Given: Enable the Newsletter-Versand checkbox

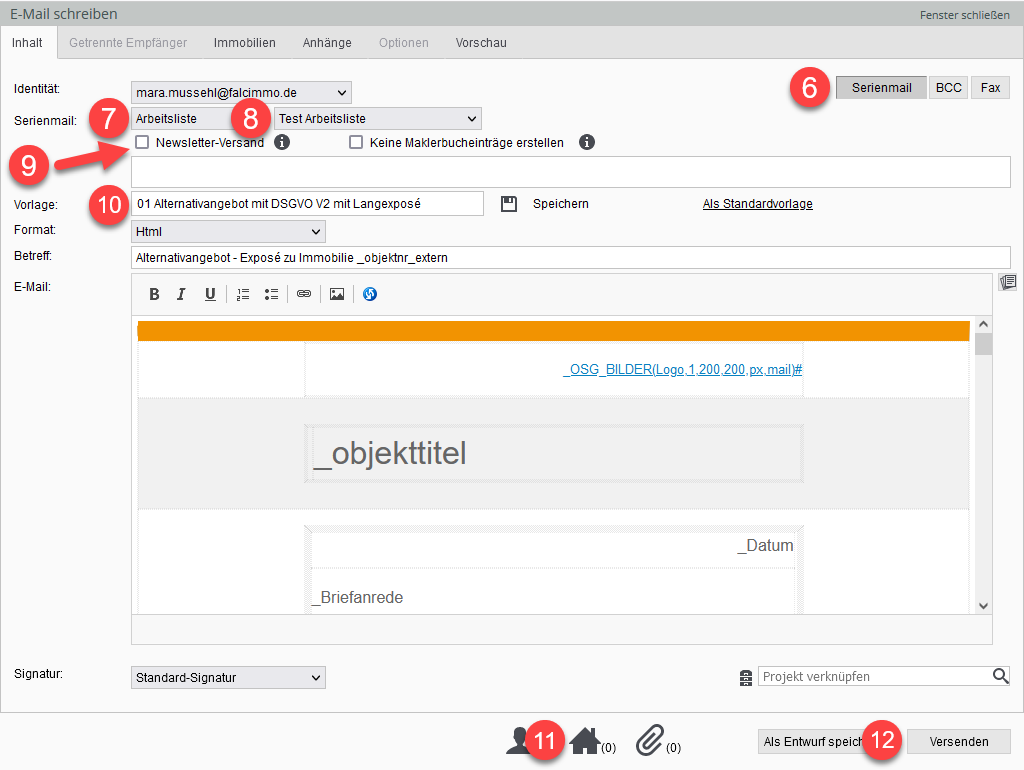Looking at the screenshot, I should [142, 143].
